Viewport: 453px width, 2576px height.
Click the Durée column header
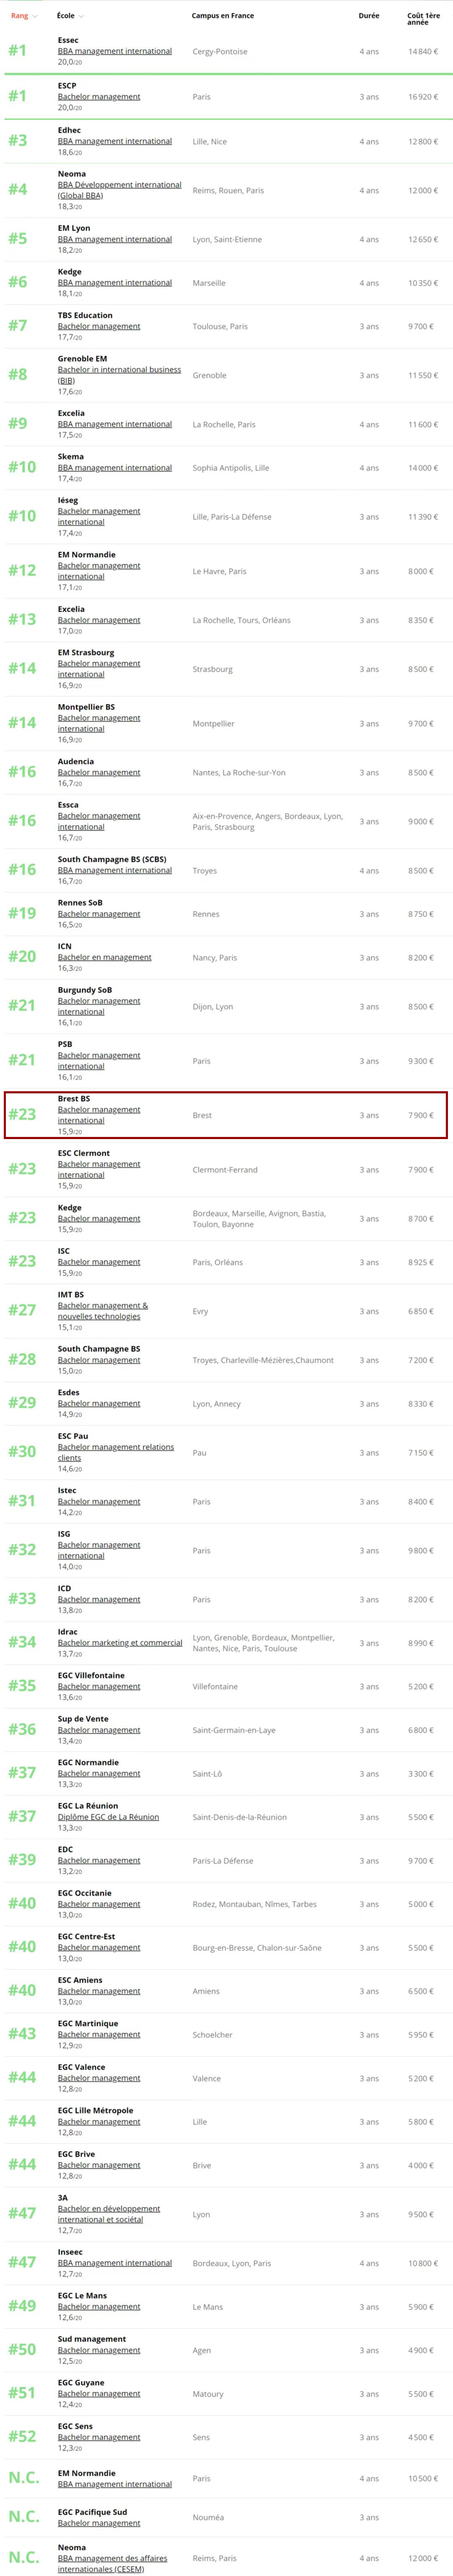coord(369,16)
